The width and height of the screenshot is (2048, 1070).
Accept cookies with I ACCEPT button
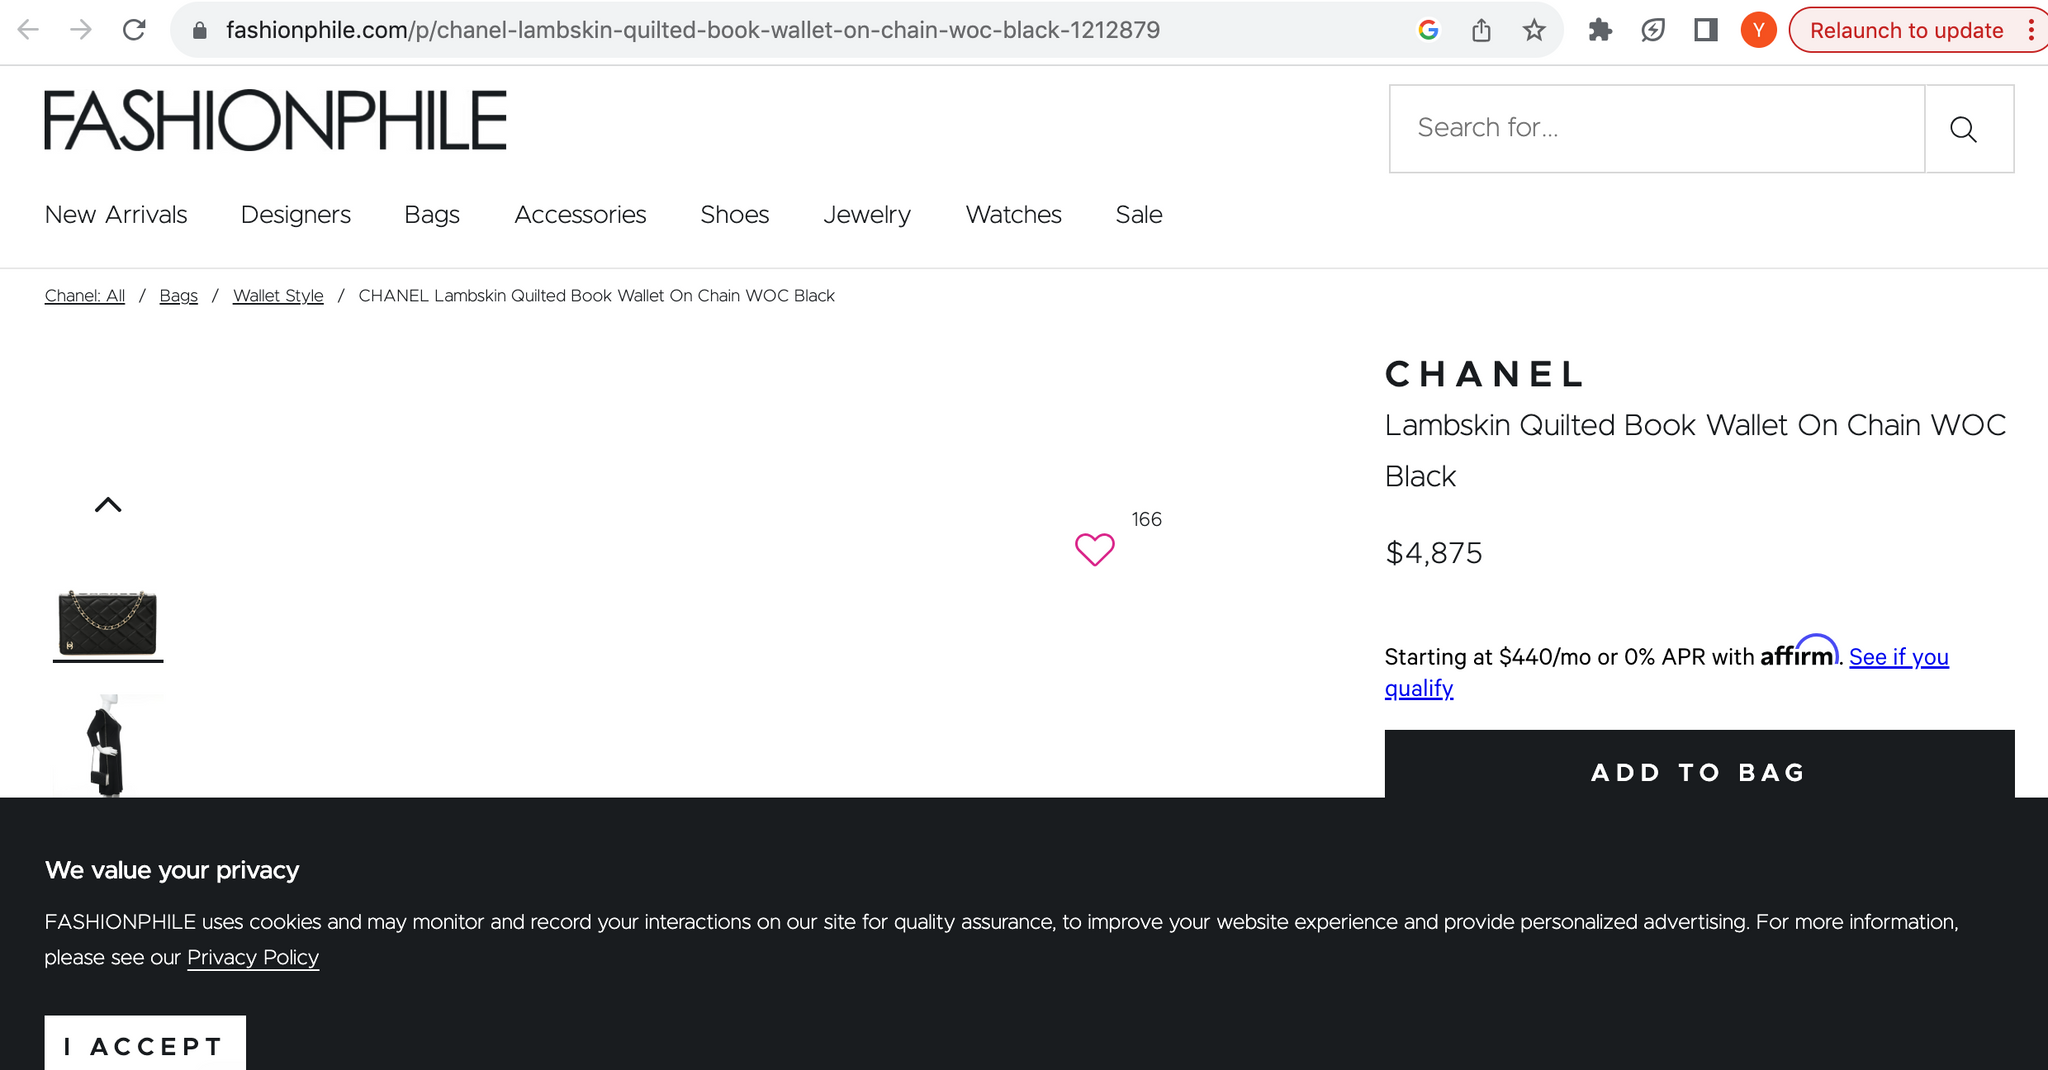[145, 1045]
